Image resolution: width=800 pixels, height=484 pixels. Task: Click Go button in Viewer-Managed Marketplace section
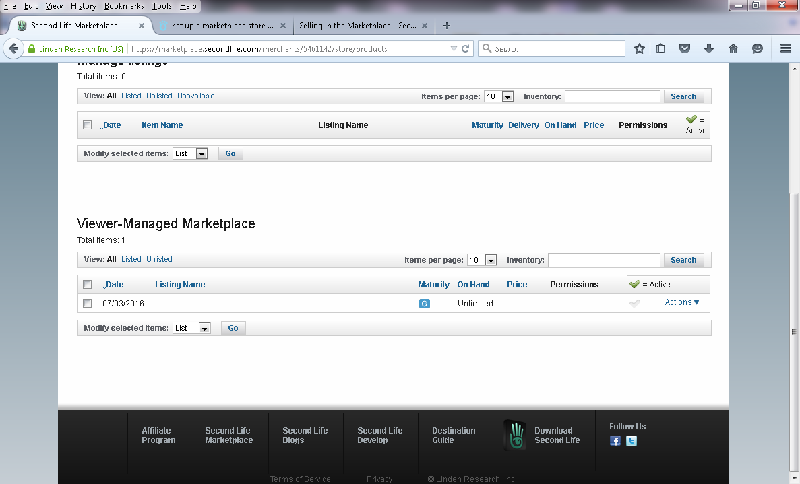pyautogui.click(x=233, y=328)
